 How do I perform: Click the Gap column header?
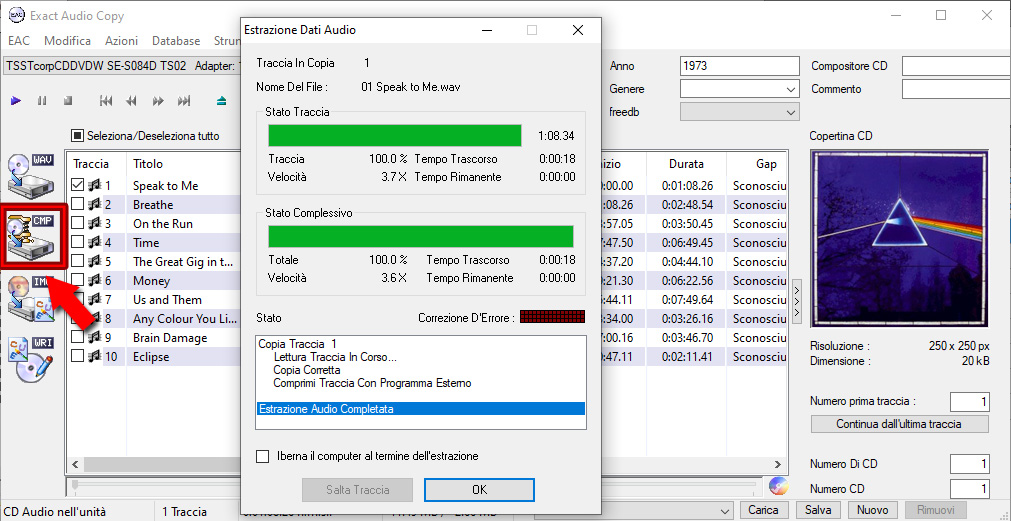click(x=766, y=164)
